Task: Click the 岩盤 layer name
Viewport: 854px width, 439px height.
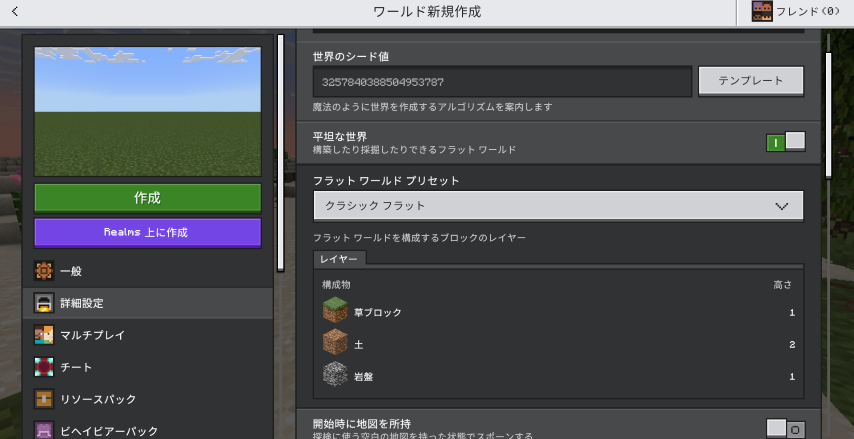Action: click(x=363, y=377)
